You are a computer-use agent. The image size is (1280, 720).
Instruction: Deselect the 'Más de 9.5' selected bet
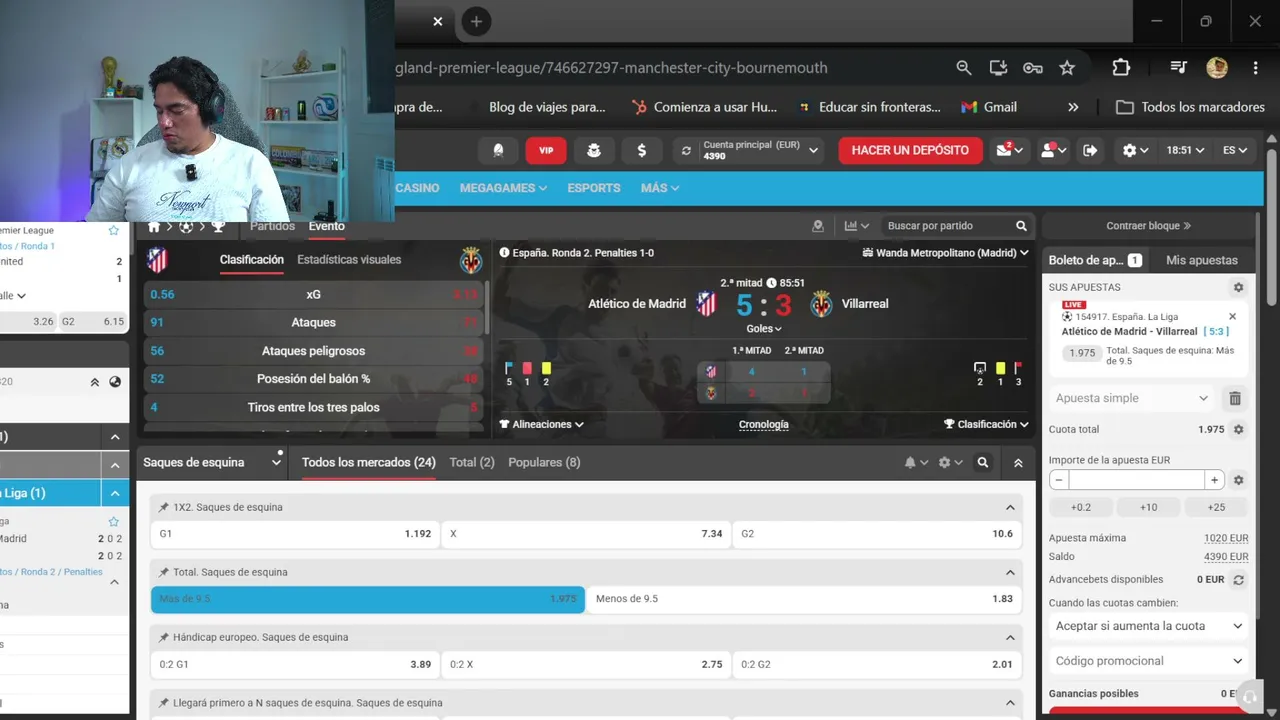[368, 599]
